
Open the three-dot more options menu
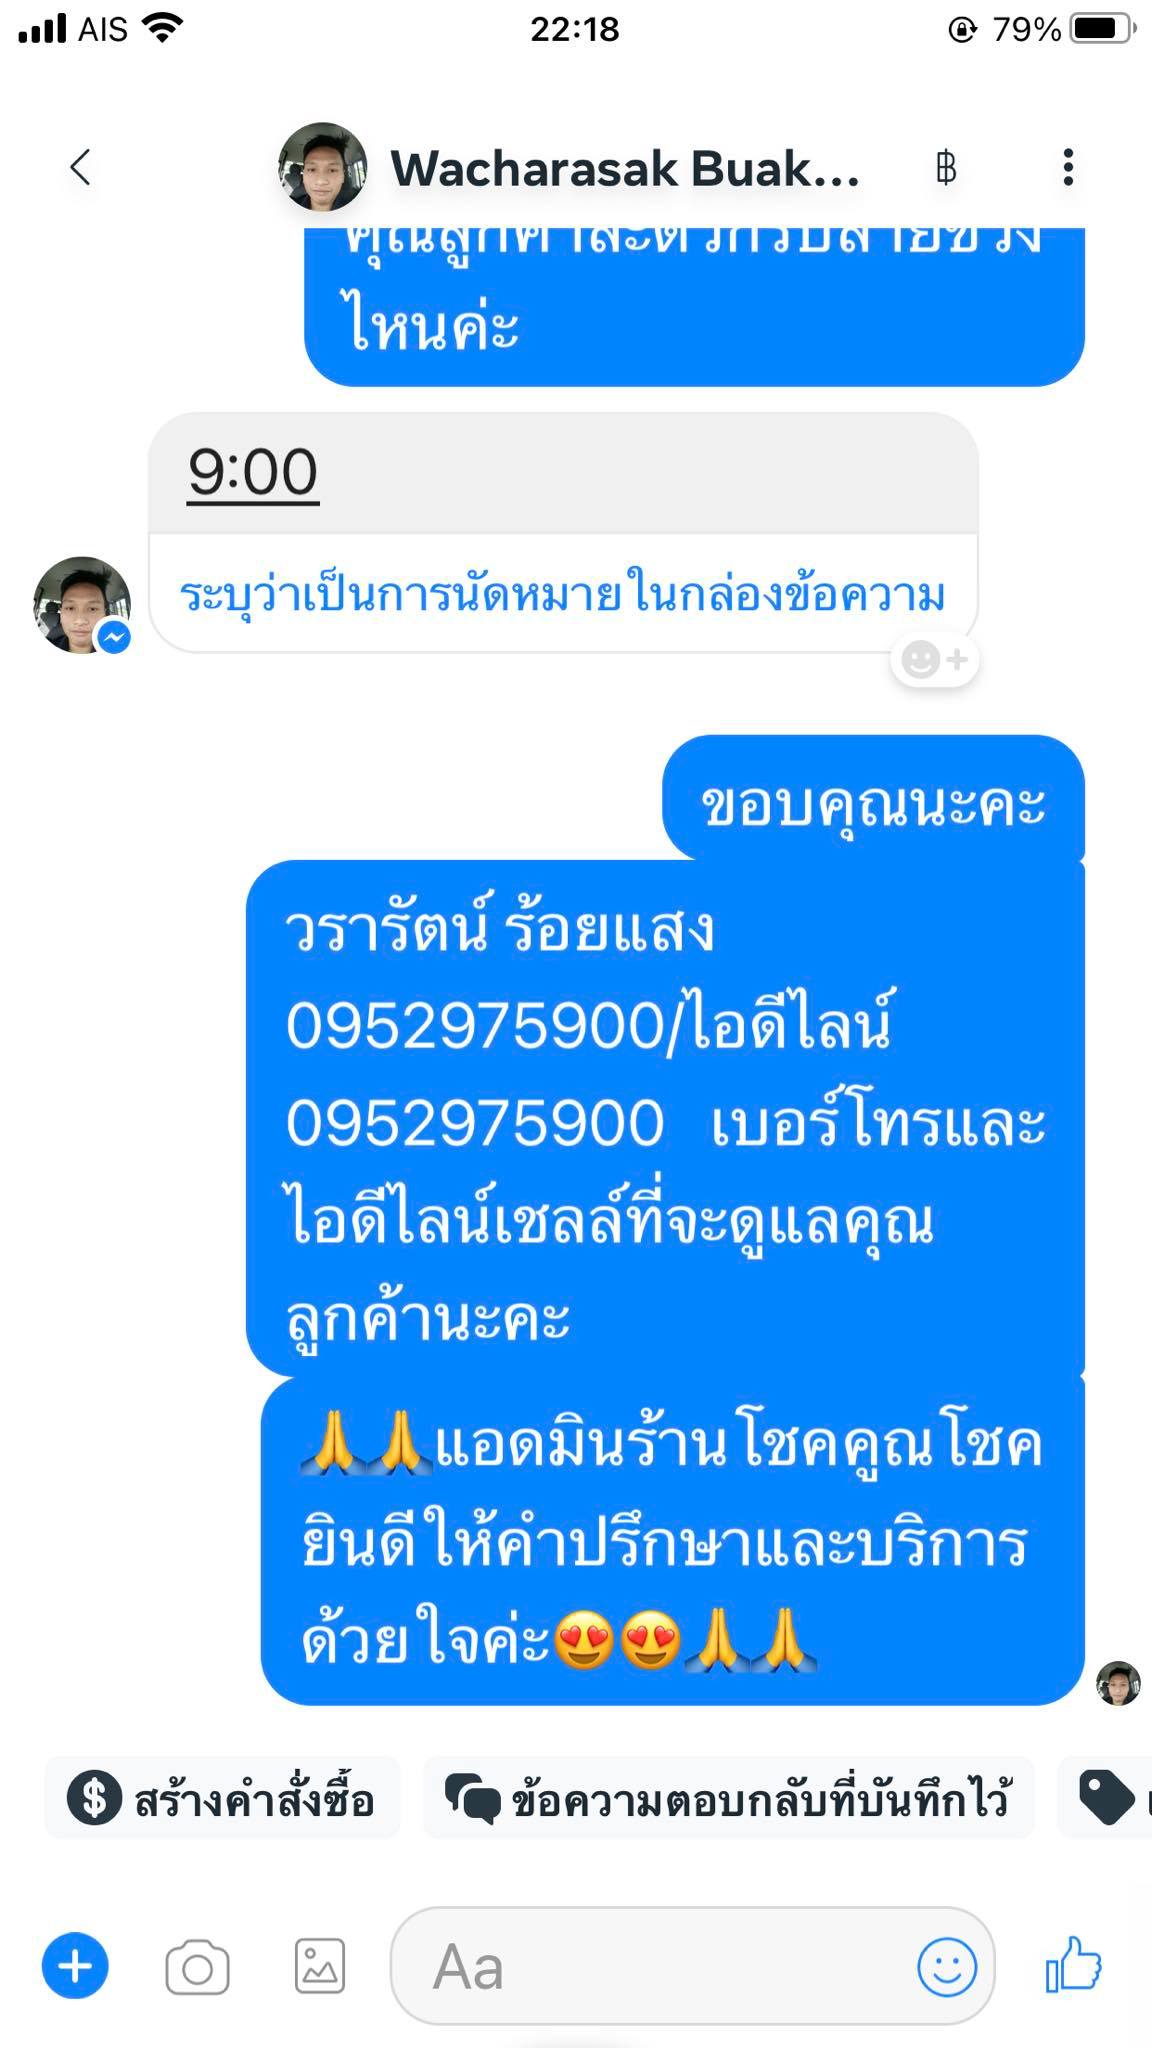pyautogui.click(x=1068, y=167)
